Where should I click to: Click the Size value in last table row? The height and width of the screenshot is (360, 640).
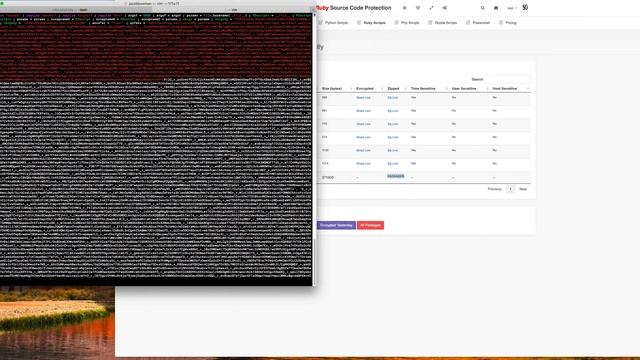coord(328,178)
